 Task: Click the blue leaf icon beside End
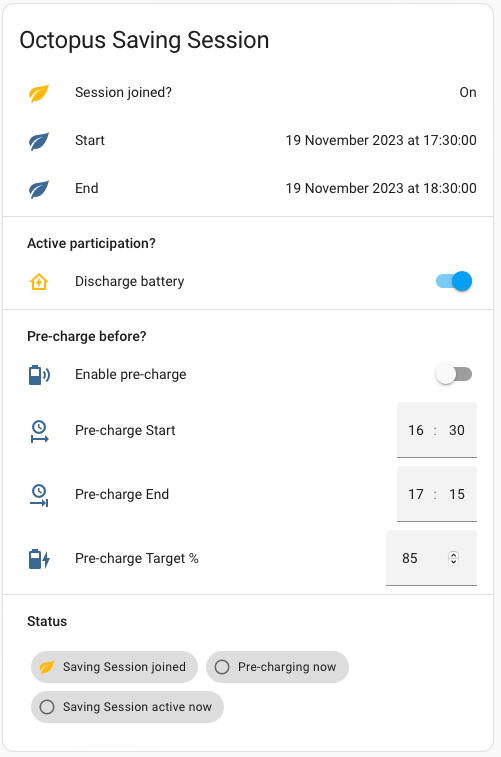[39, 188]
